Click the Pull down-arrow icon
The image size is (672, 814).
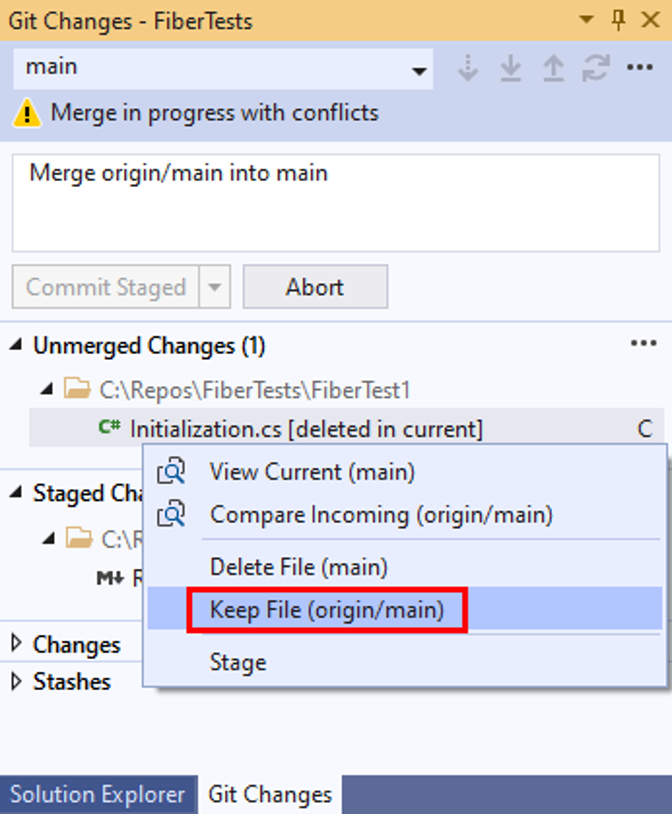click(510, 68)
